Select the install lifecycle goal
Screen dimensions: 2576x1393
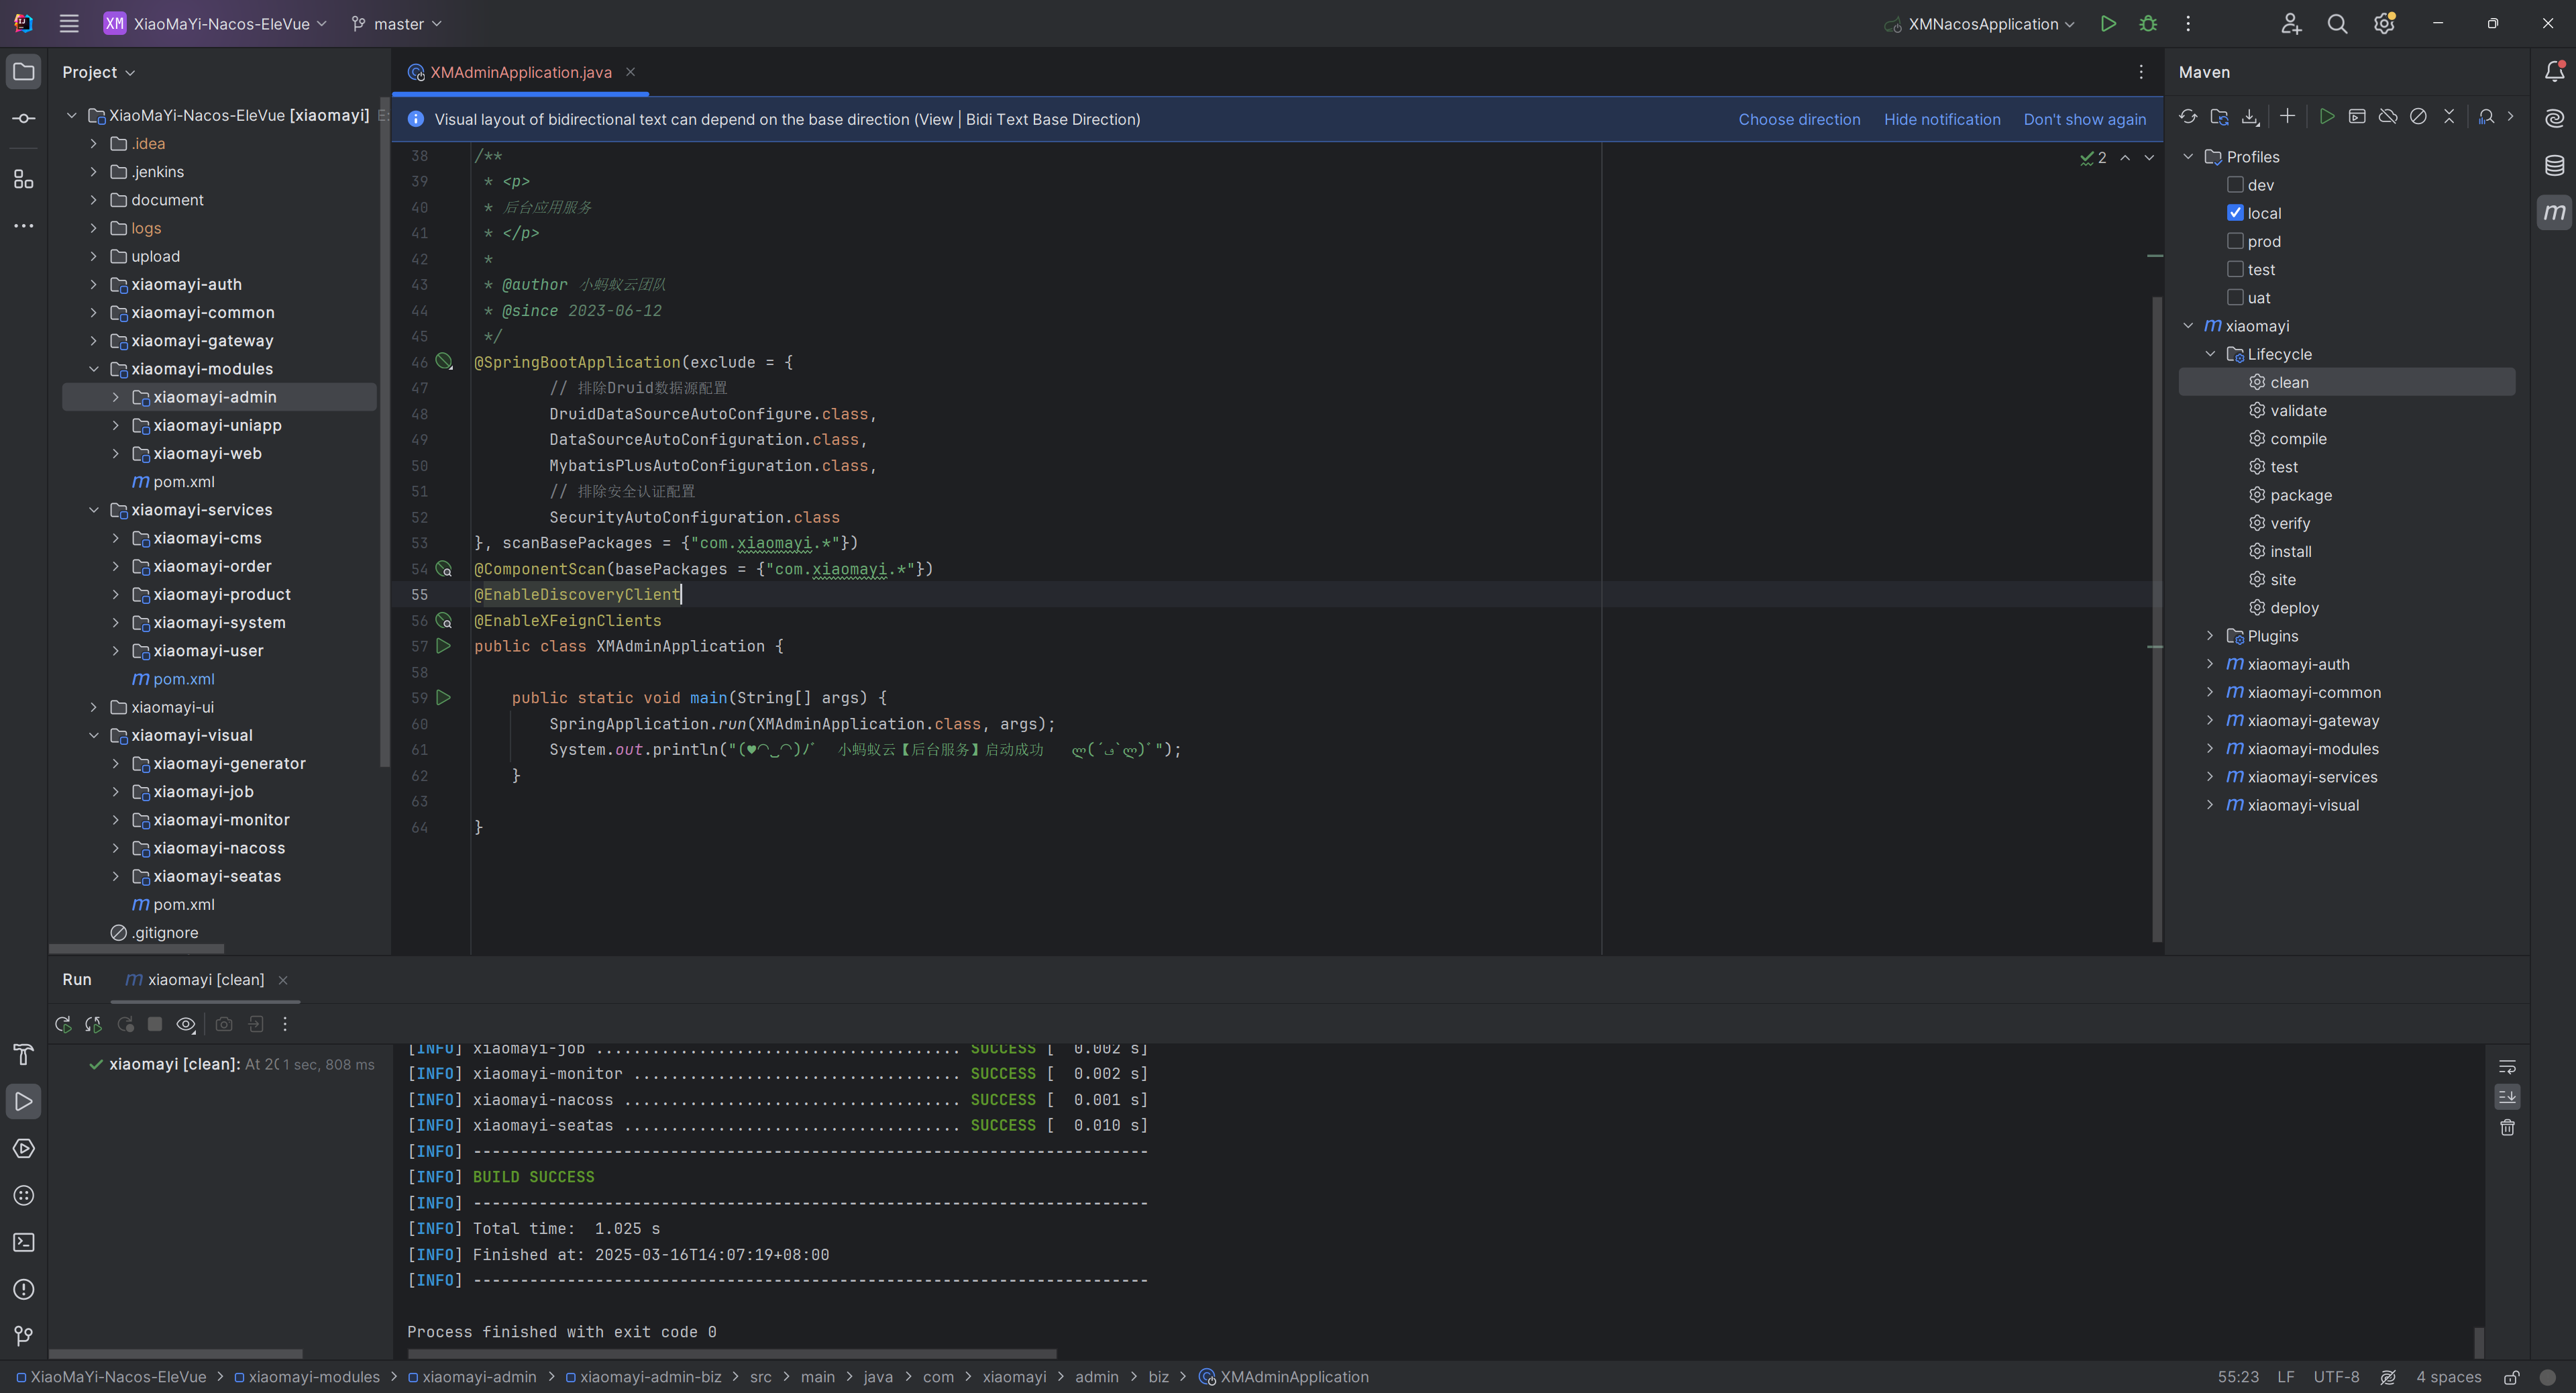[2290, 551]
